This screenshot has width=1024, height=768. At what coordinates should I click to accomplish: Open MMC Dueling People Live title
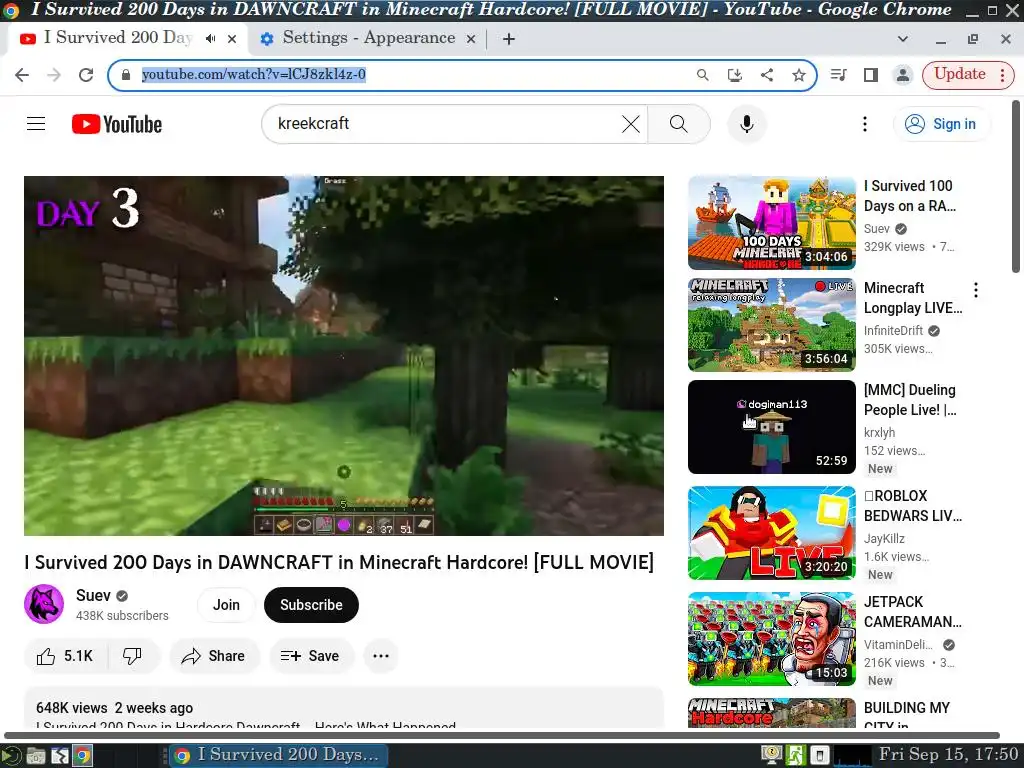click(x=910, y=400)
